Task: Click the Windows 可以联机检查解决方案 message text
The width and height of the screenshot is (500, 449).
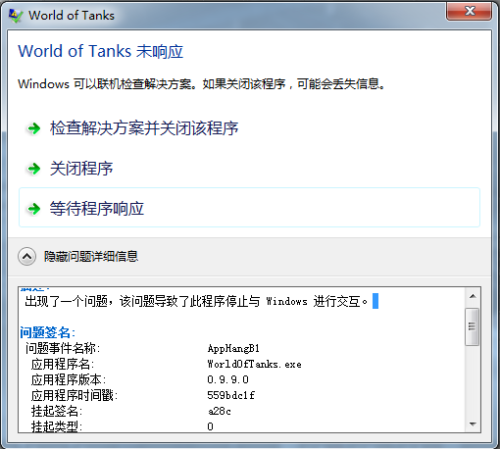Action: coord(201,84)
